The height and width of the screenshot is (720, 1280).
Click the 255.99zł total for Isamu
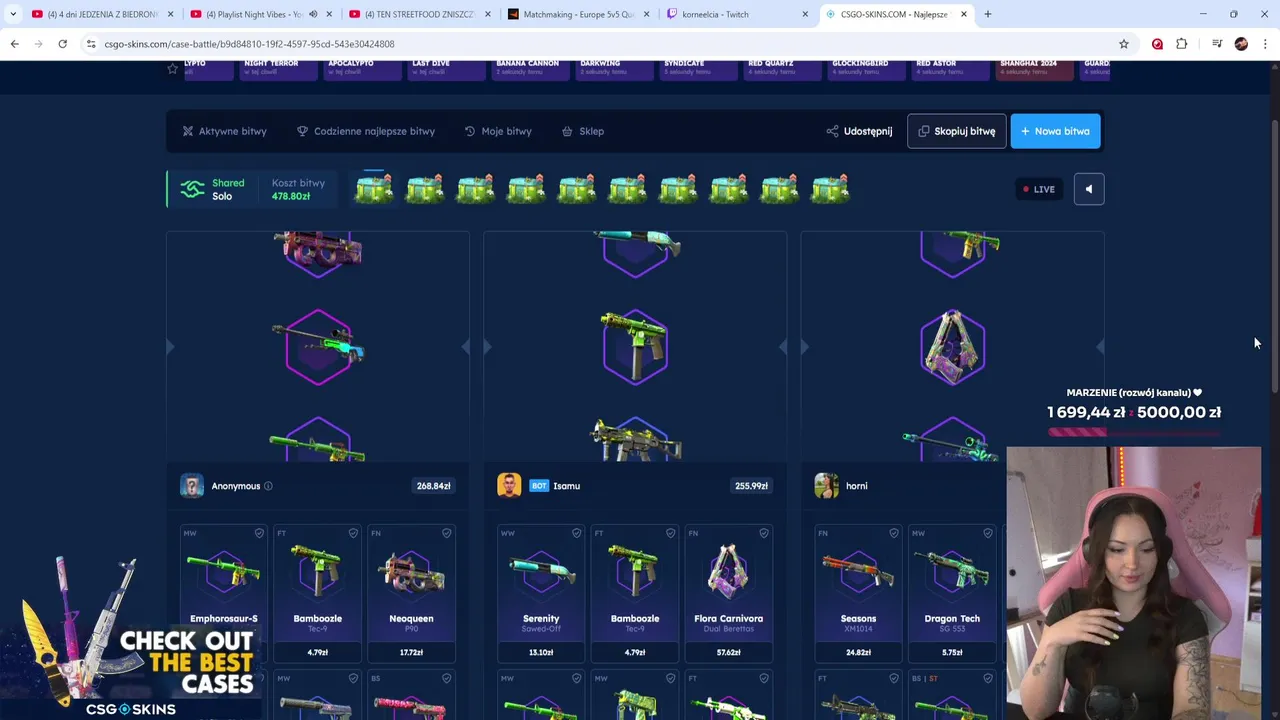tap(751, 486)
